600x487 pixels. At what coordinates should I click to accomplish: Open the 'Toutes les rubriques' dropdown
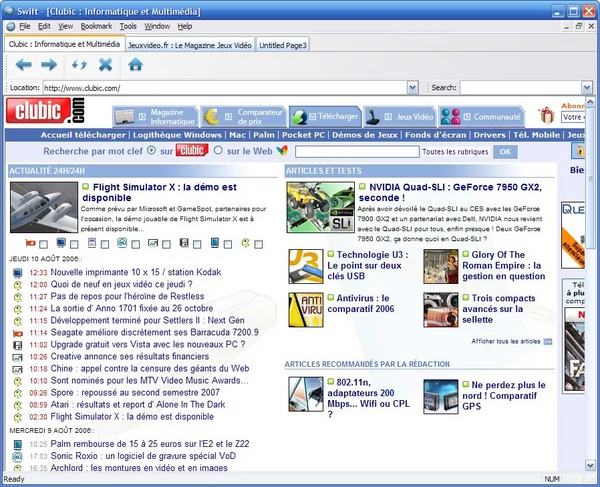455,152
